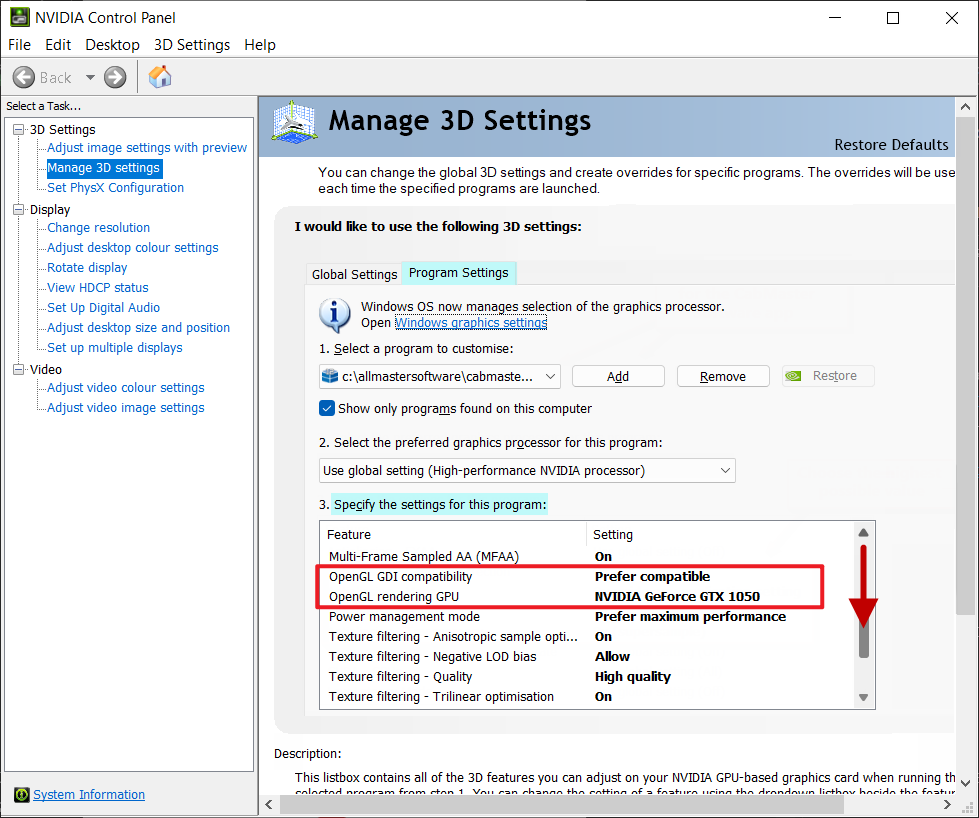Click the Manage 3D Settings header icon

tap(295, 124)
